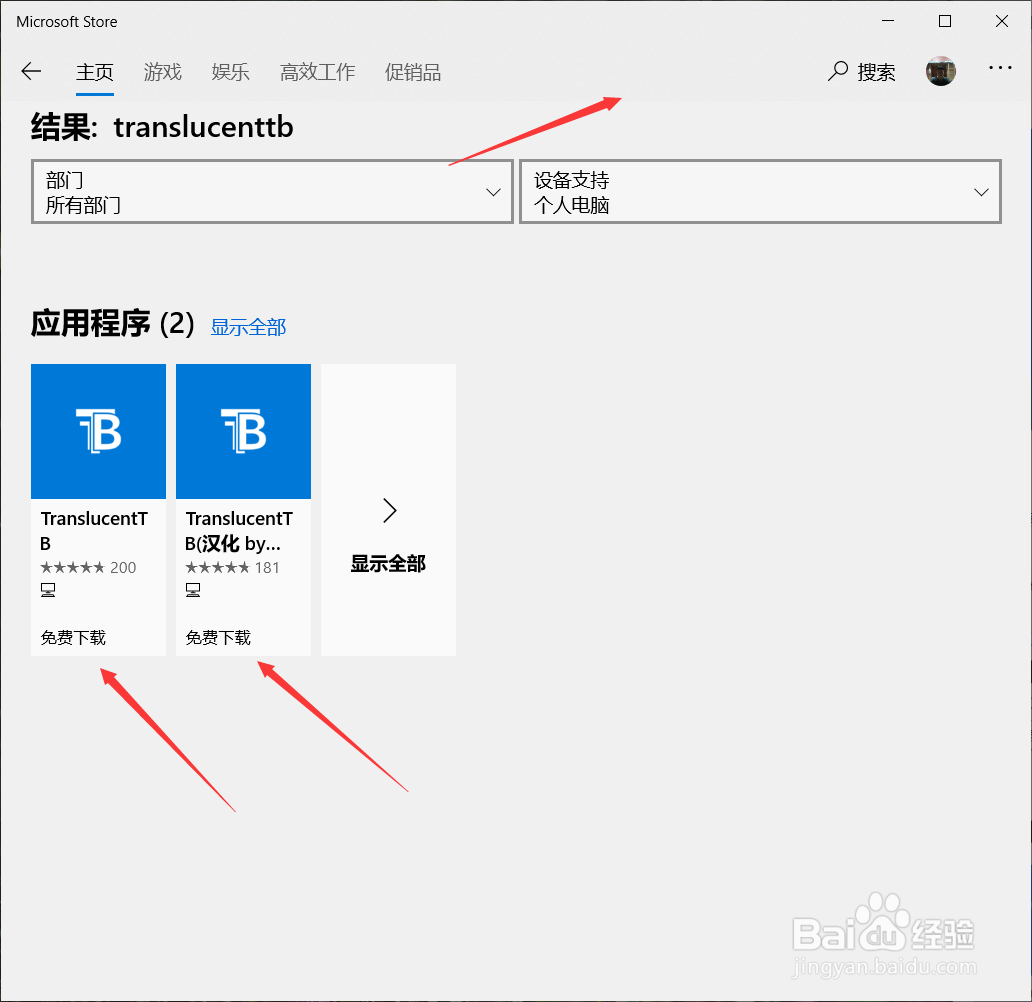
Task: Minimize the Microsoft Store window
Action: 888,21
